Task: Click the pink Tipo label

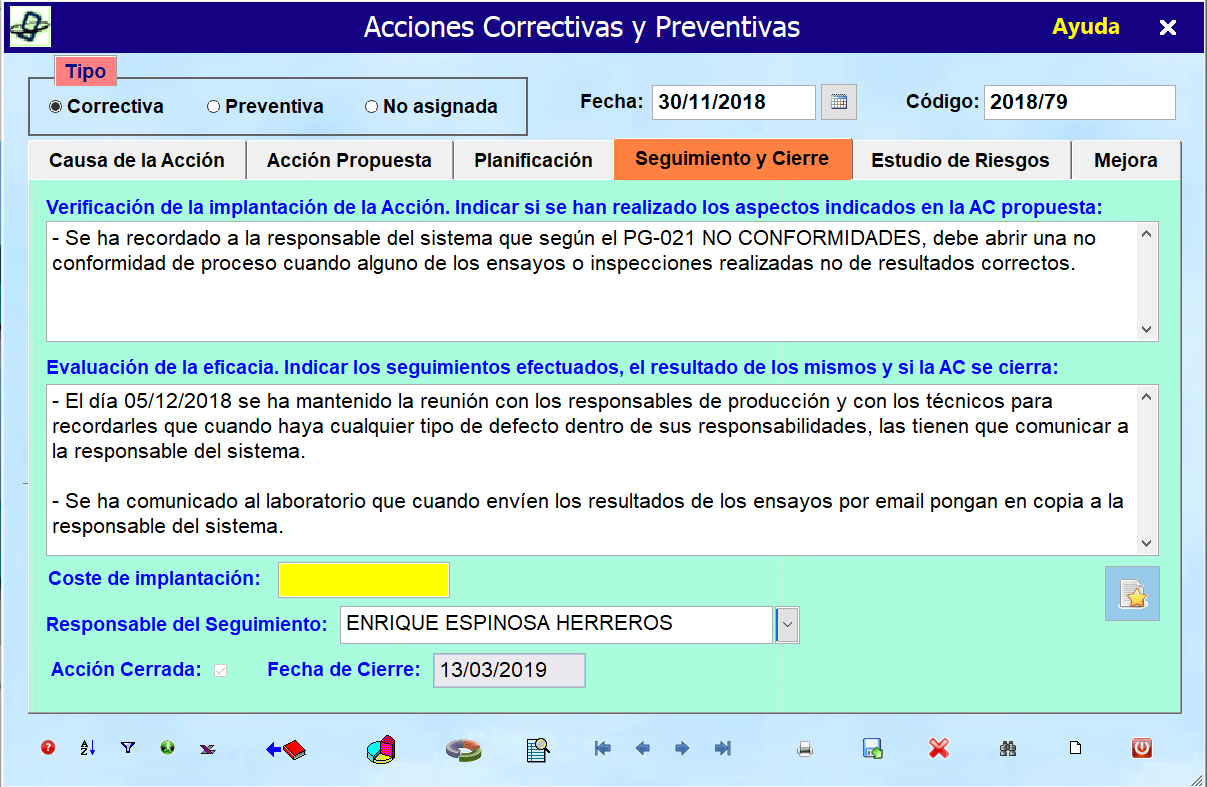Action: [86, 72]
